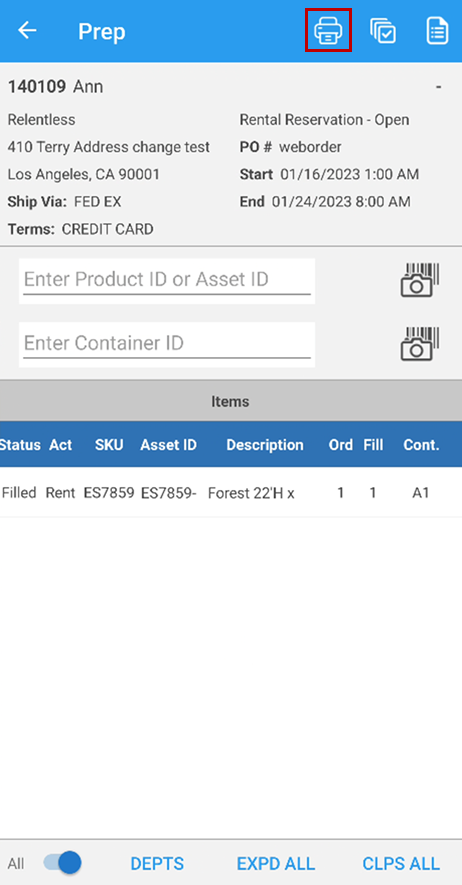This screenshot has height=885, width=462.
Task: Select the Forest 22'H x item row
Action: coord(231,492)
